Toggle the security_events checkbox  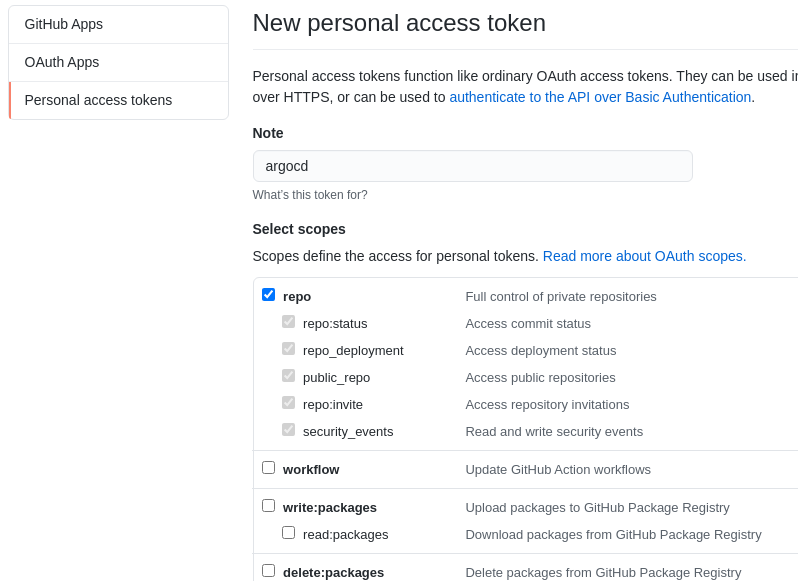pyautogui.click(x=289, y=429)
